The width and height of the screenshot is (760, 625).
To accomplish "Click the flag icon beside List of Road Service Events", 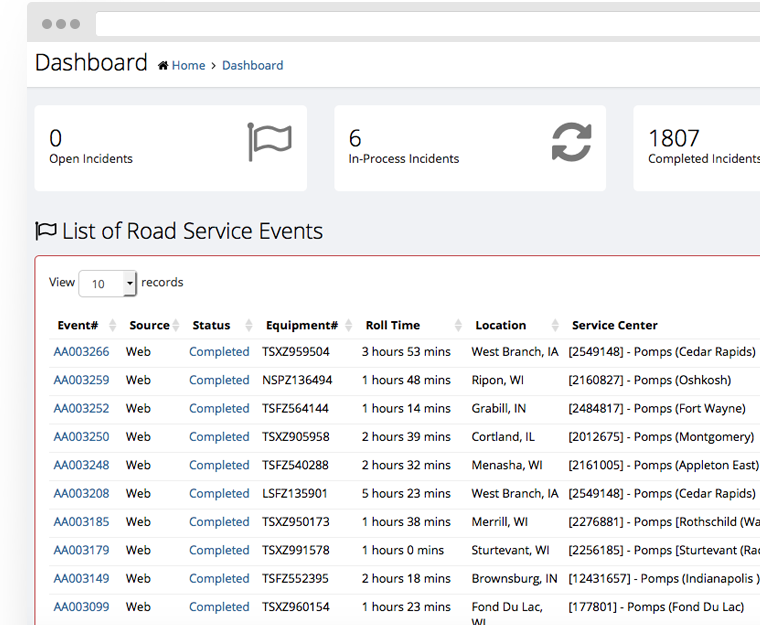I will point(46,231).
